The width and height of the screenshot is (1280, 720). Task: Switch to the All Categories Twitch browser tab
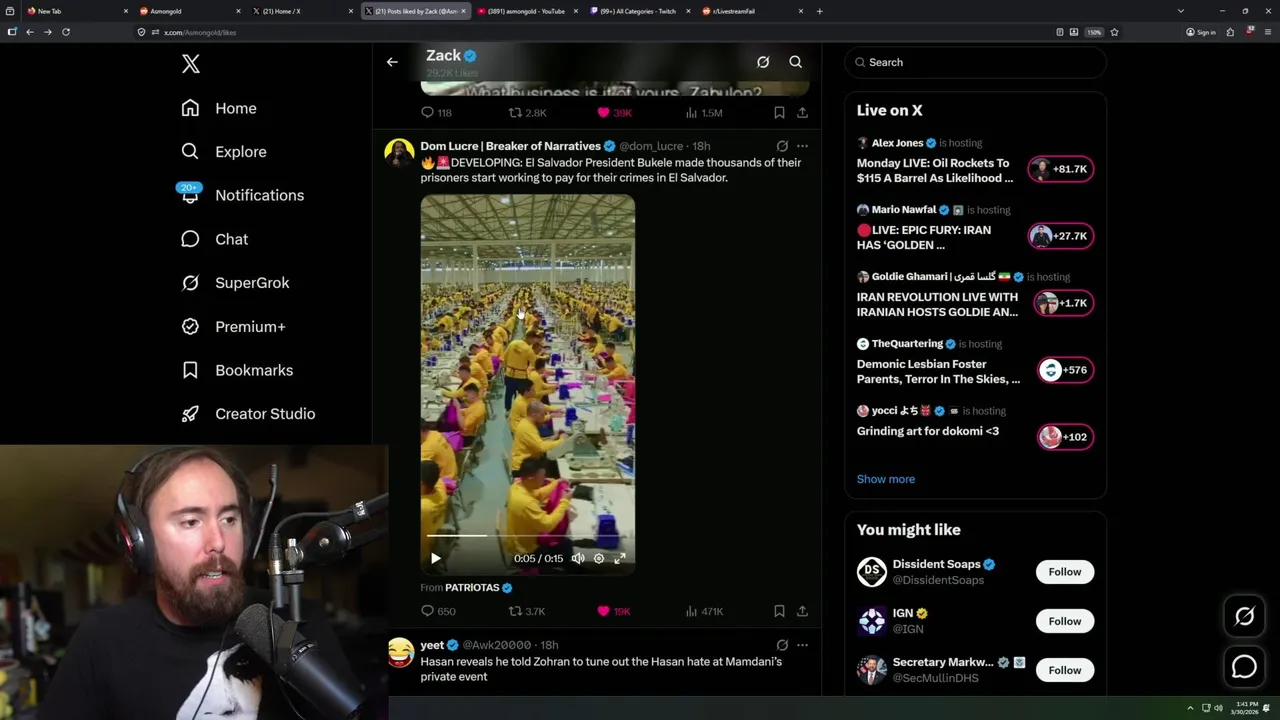(640, 11)
